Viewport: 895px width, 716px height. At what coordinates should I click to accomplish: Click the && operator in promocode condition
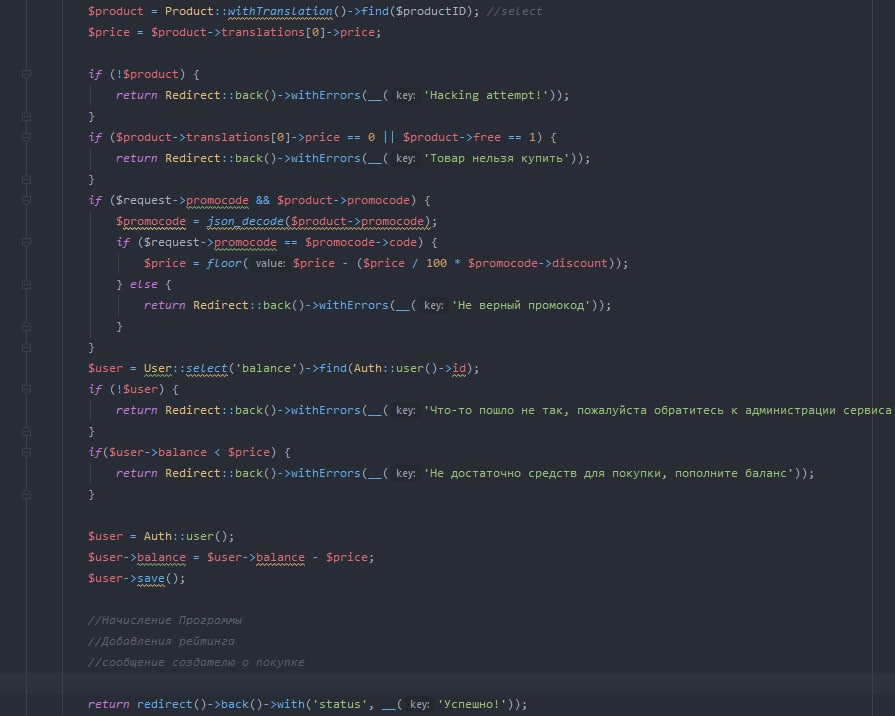coord(263,200)
